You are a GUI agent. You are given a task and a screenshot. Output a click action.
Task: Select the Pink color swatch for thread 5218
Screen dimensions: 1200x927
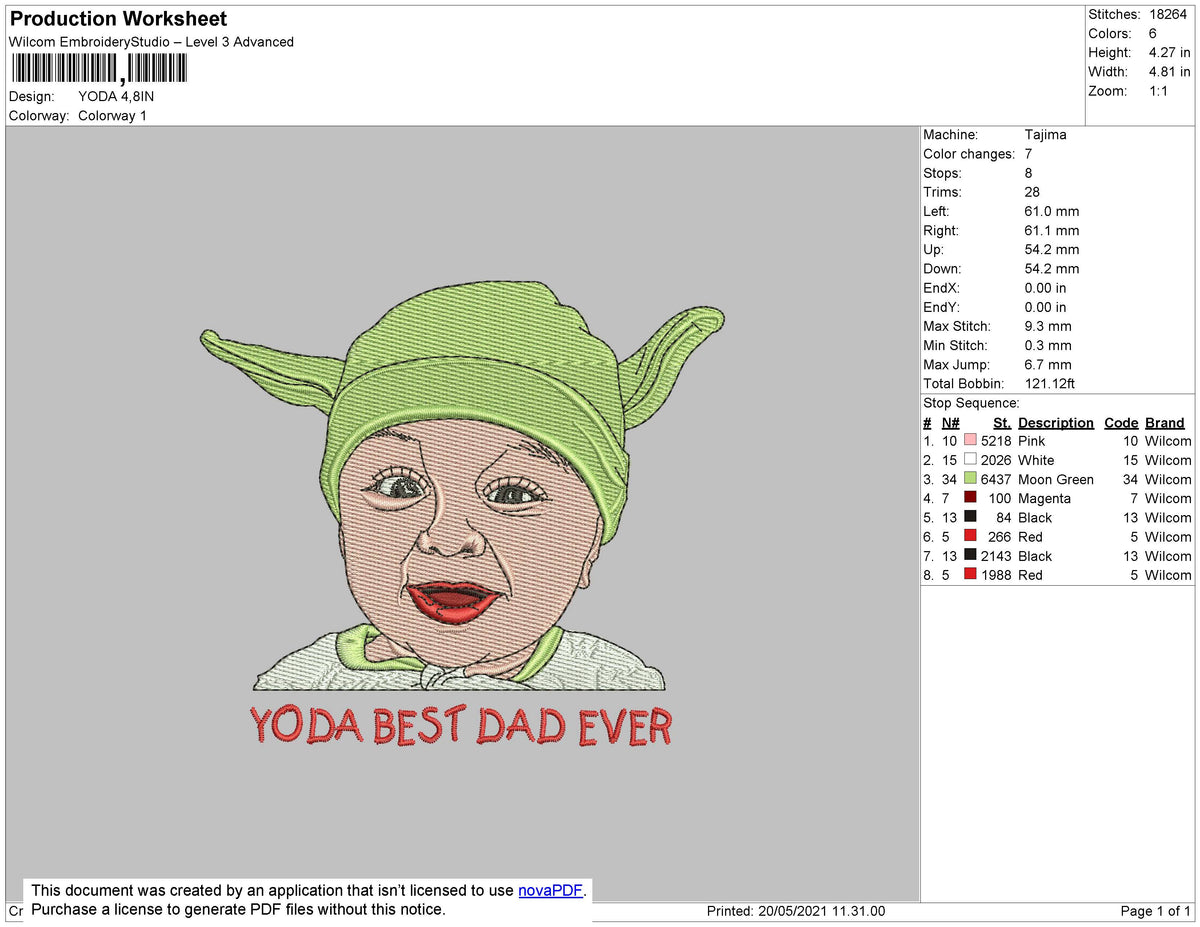[x=968, y=440]
